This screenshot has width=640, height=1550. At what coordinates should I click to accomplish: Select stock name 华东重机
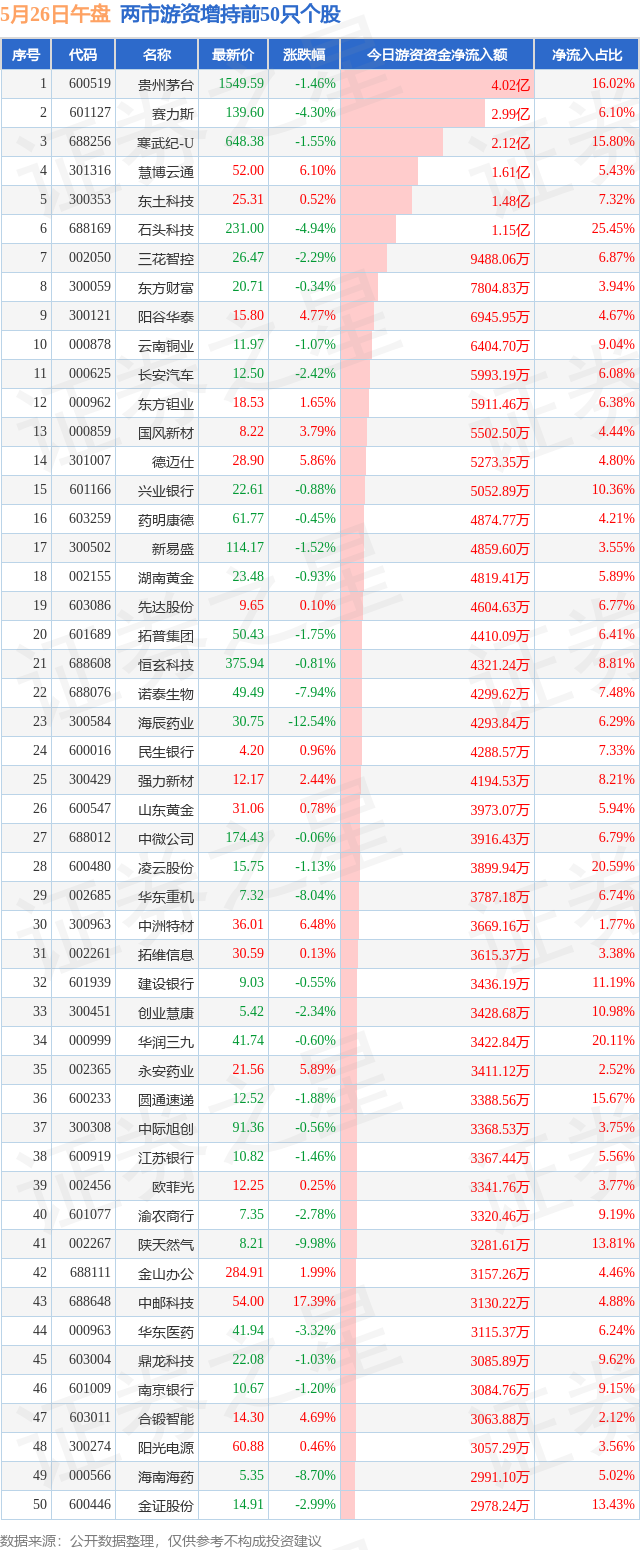(166, 896)
